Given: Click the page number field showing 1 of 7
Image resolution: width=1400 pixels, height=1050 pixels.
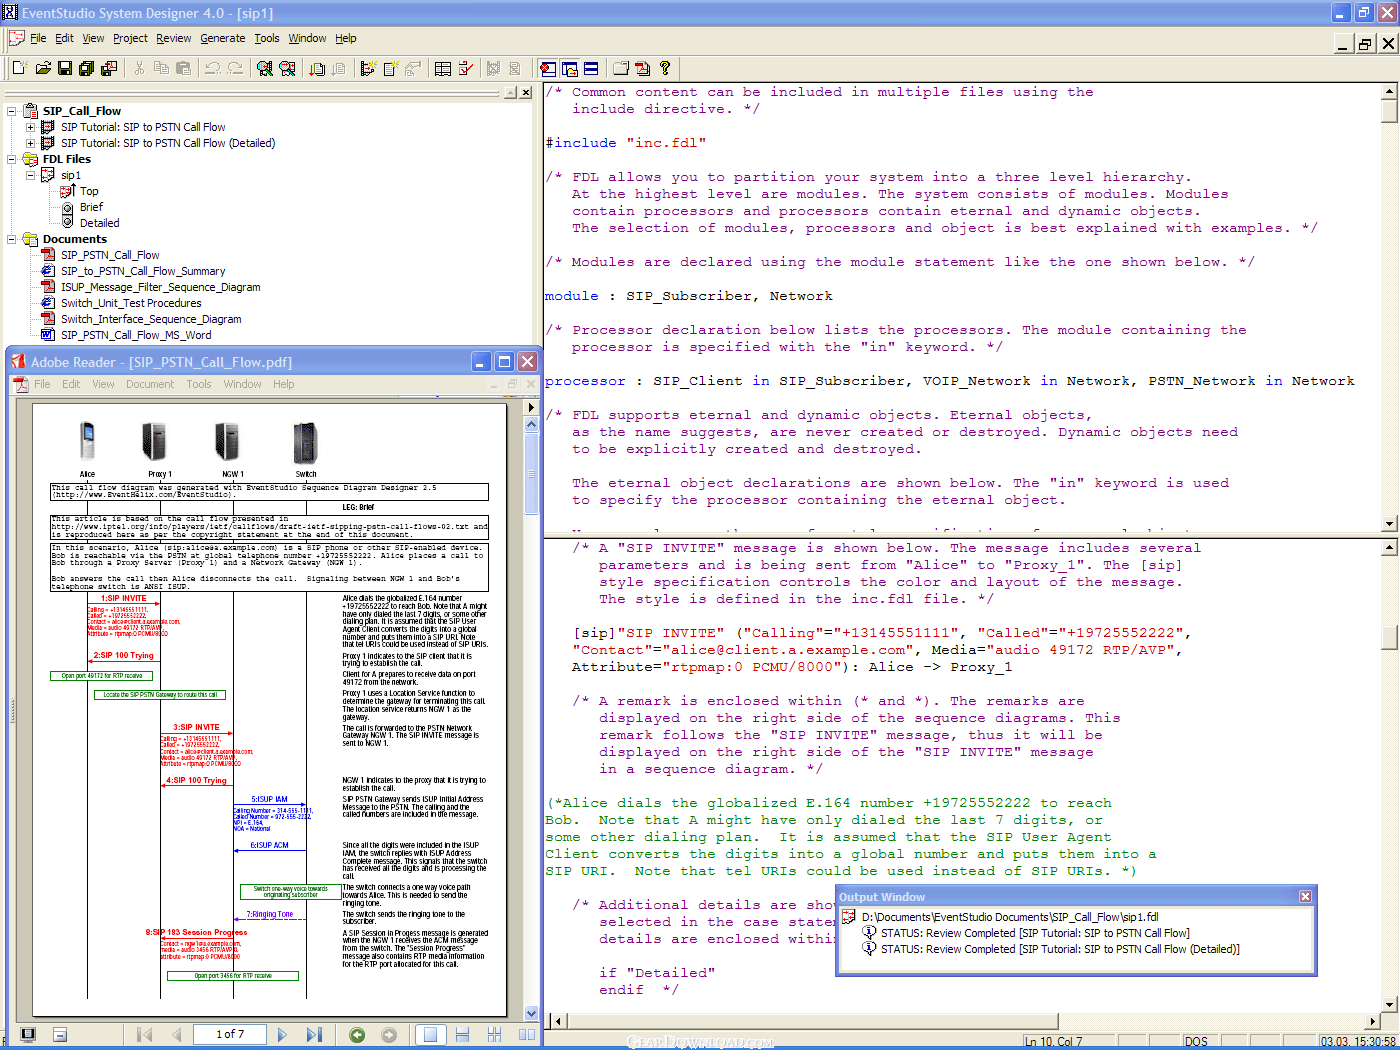Looking at the screenshot, I should pos(230,1034).
